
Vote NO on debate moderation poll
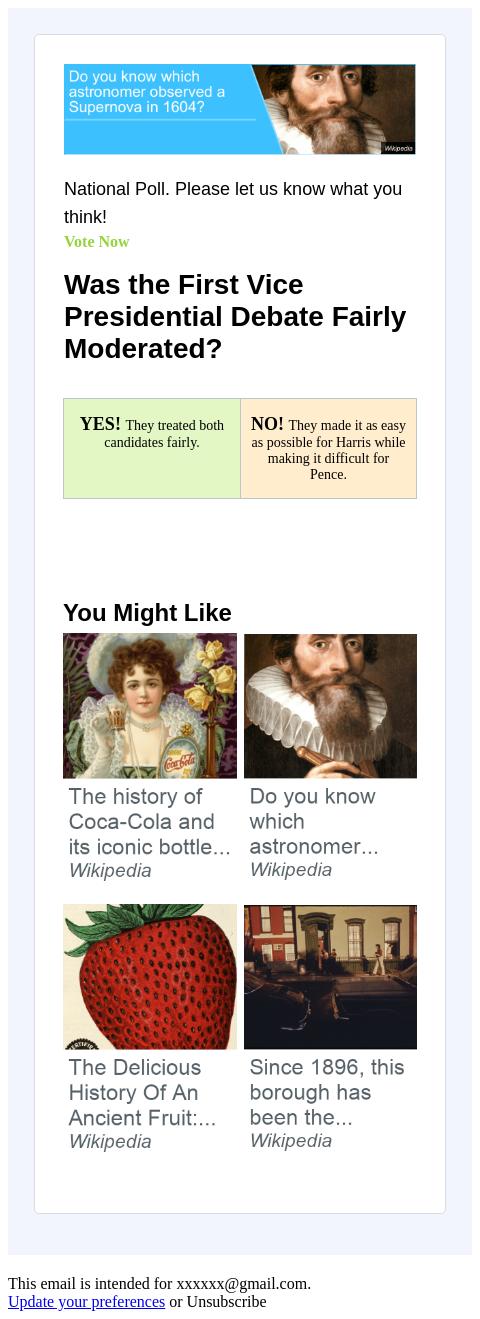click(x=328, y=448)
